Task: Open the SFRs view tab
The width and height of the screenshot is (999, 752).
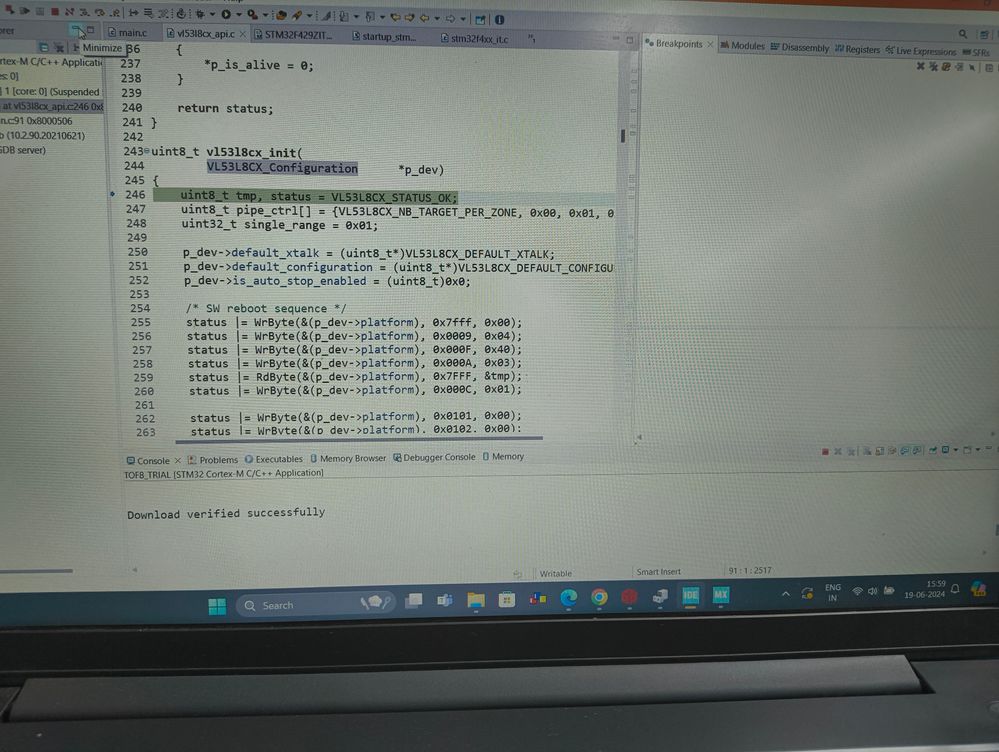Action: 976,52
